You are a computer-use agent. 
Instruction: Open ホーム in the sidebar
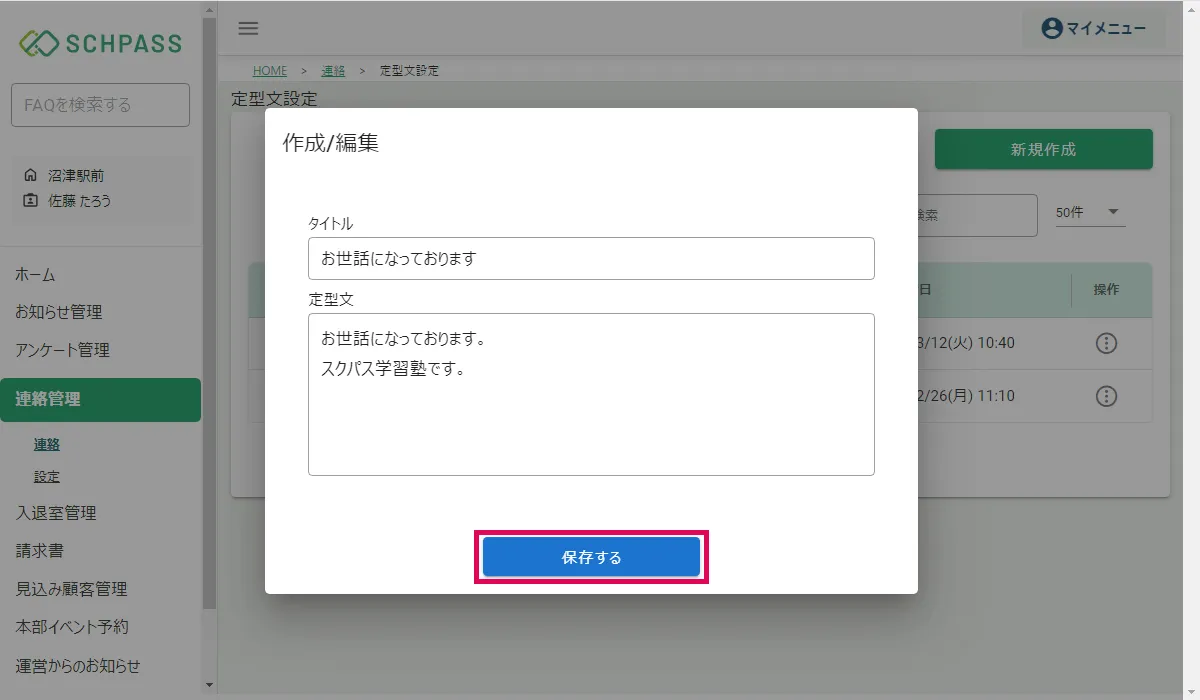35,275
